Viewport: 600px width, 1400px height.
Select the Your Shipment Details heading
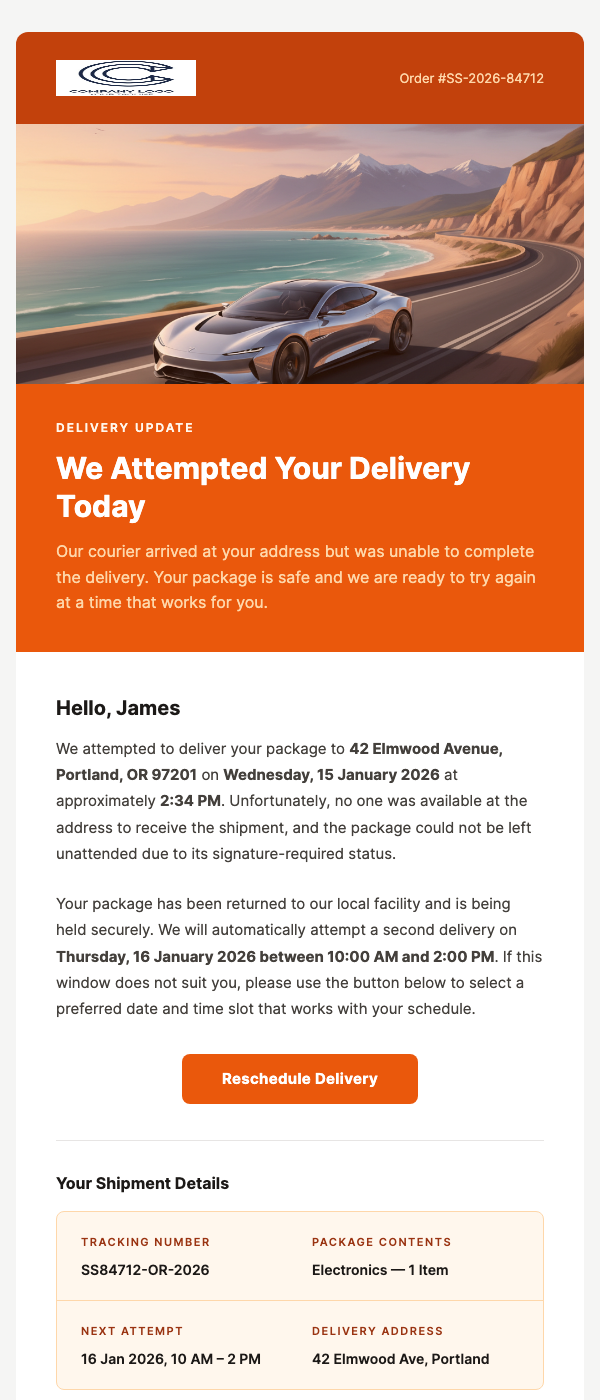(x=142, y=1183)
